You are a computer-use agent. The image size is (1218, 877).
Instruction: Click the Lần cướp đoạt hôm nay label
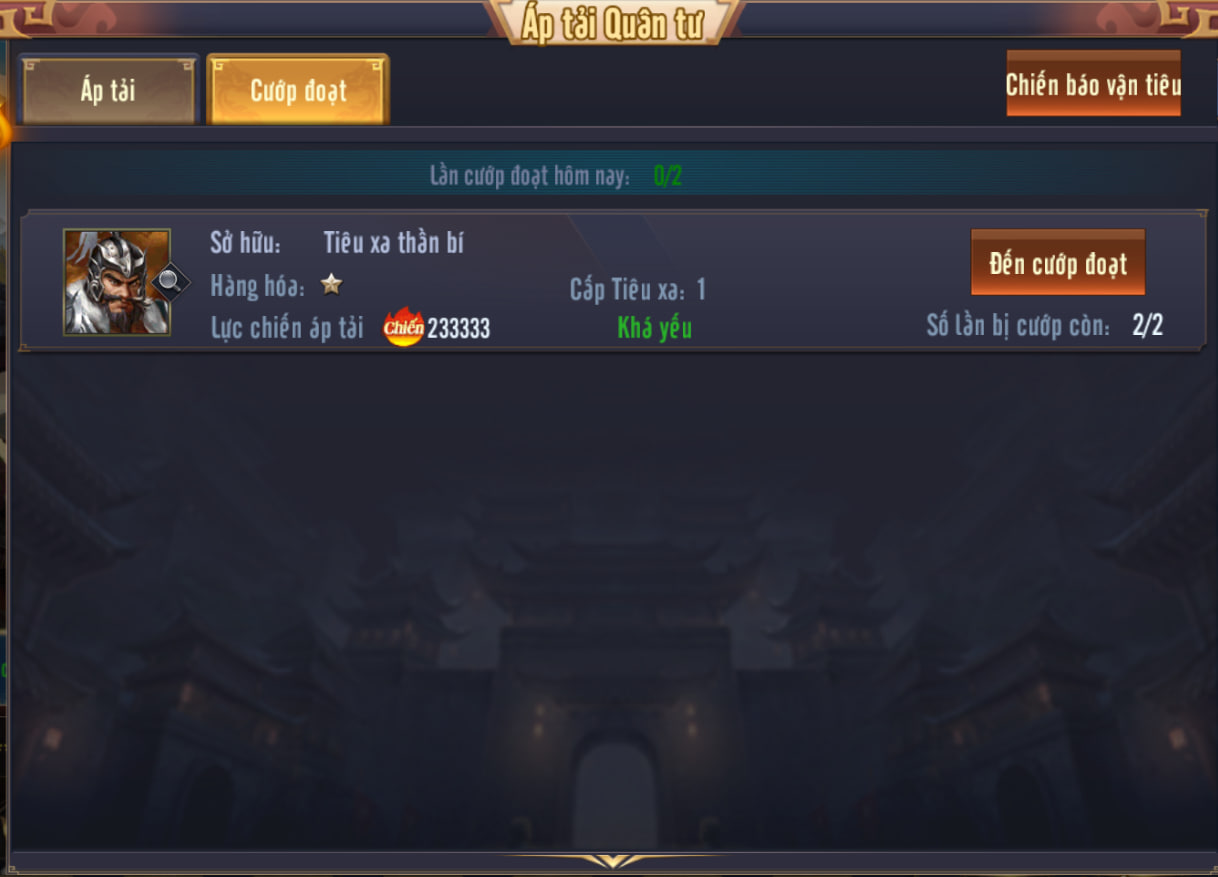tap(530, 177)
